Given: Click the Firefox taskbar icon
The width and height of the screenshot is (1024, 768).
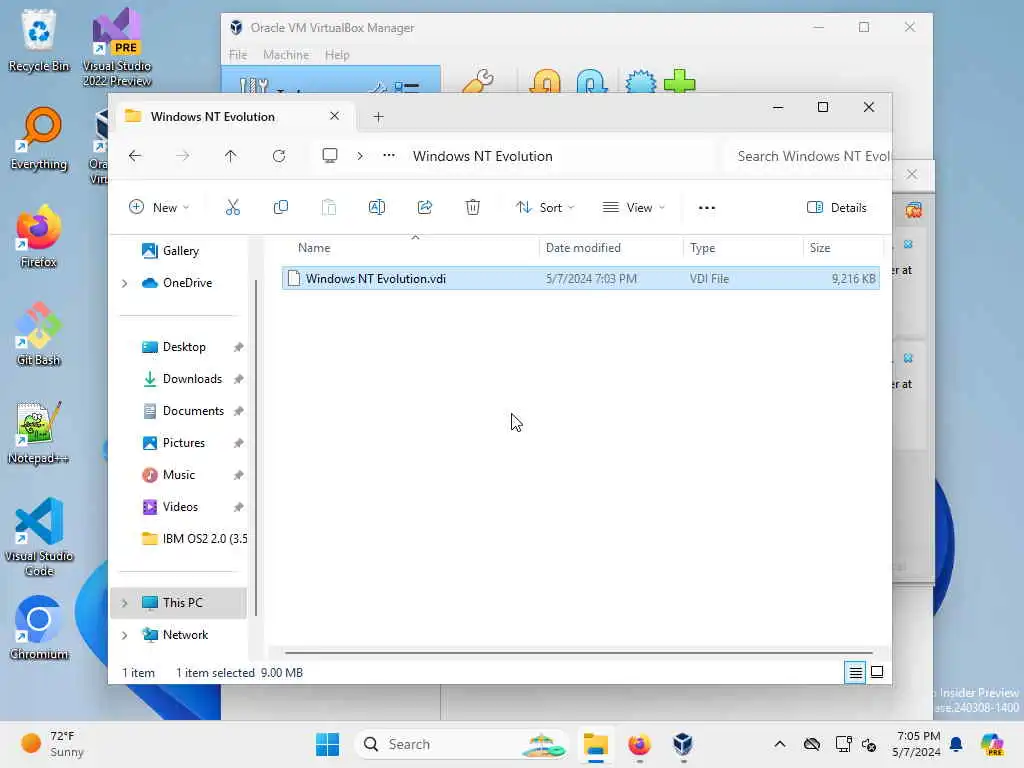Looking at the screenshot, I should pos(639,744).
